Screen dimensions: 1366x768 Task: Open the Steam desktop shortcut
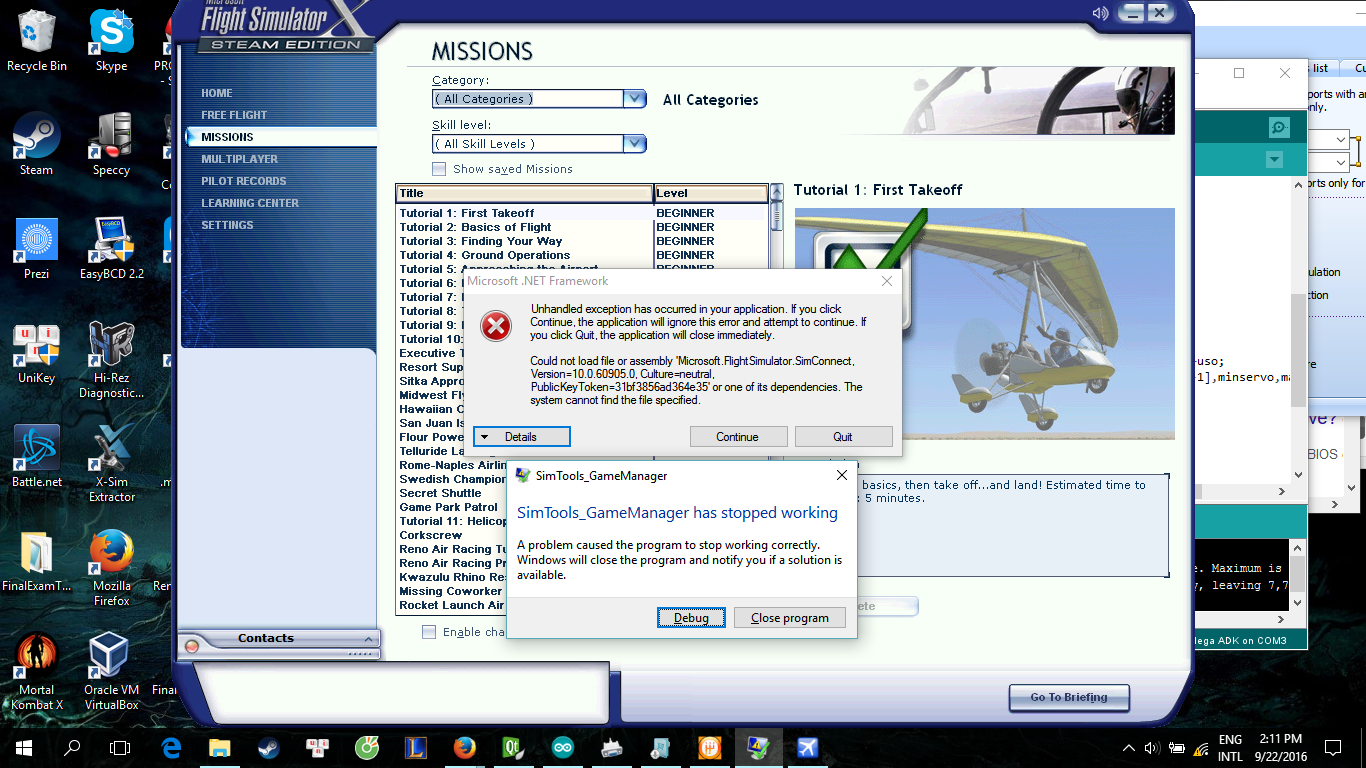[37, 145]
